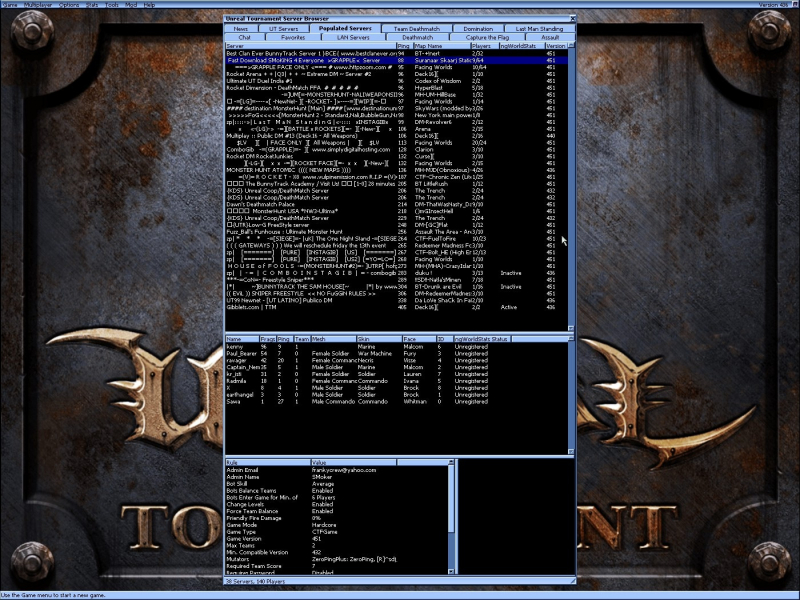The image size is (800, 600).
Task: Select player earthangel in player list
Action: coord(396,395)
